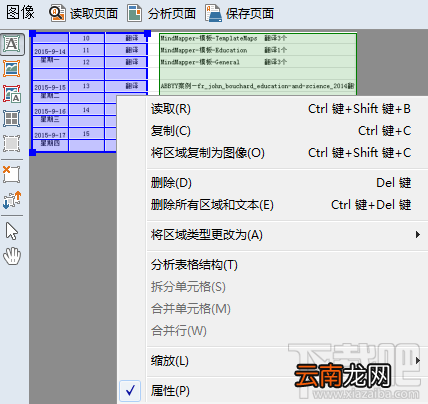Click the ABBYY john_bouchard text line
The image size is (428, 404).
[258, 86]
